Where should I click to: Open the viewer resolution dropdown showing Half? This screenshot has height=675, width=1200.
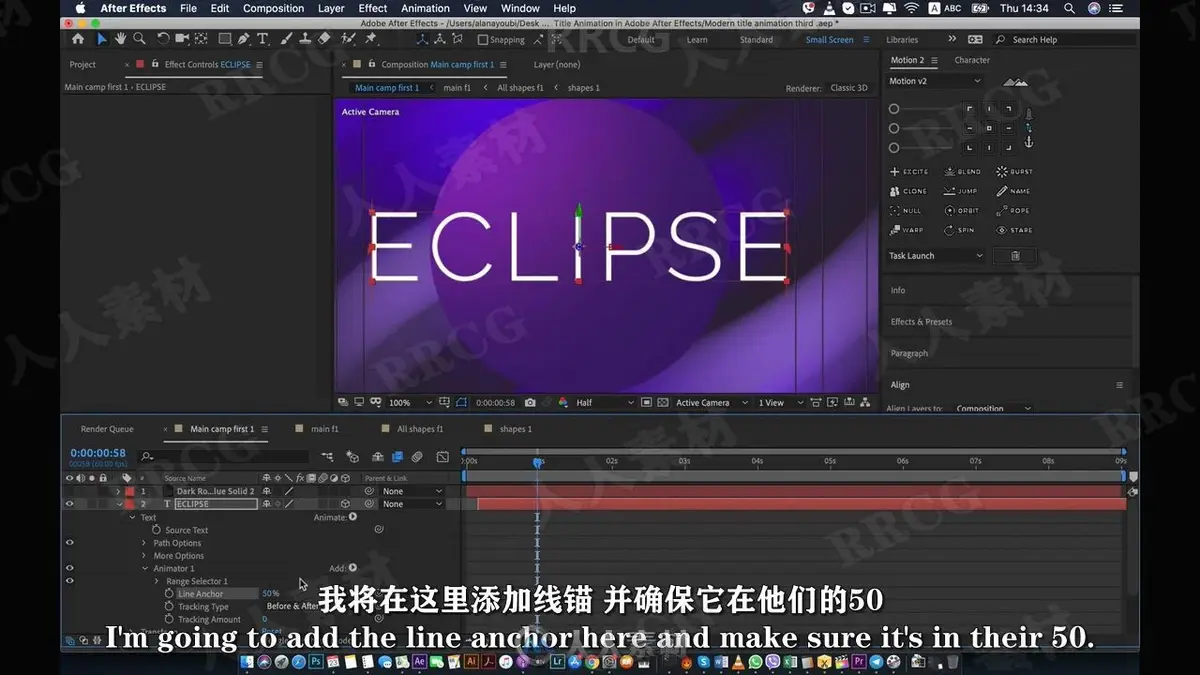coord(604,403)
